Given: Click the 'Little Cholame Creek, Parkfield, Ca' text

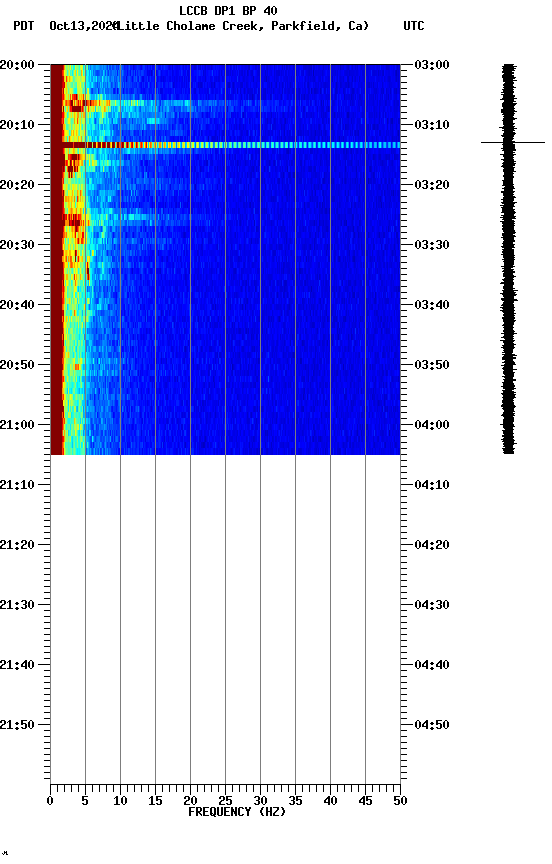Looking at the screenshot, I should pos(243,26).
